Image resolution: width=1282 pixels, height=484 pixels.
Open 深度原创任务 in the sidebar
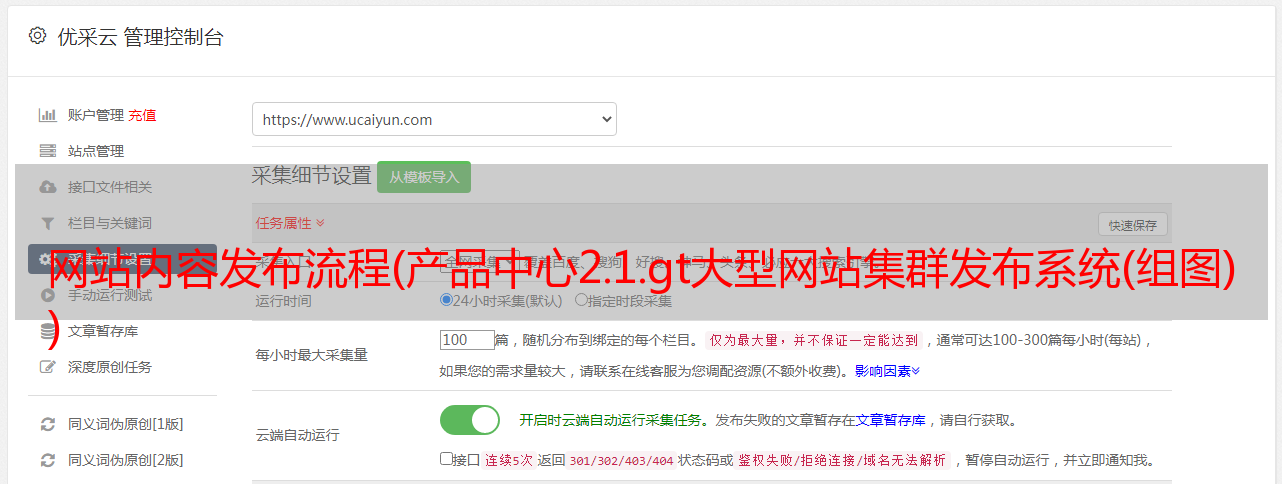click(x=110, y=367)
